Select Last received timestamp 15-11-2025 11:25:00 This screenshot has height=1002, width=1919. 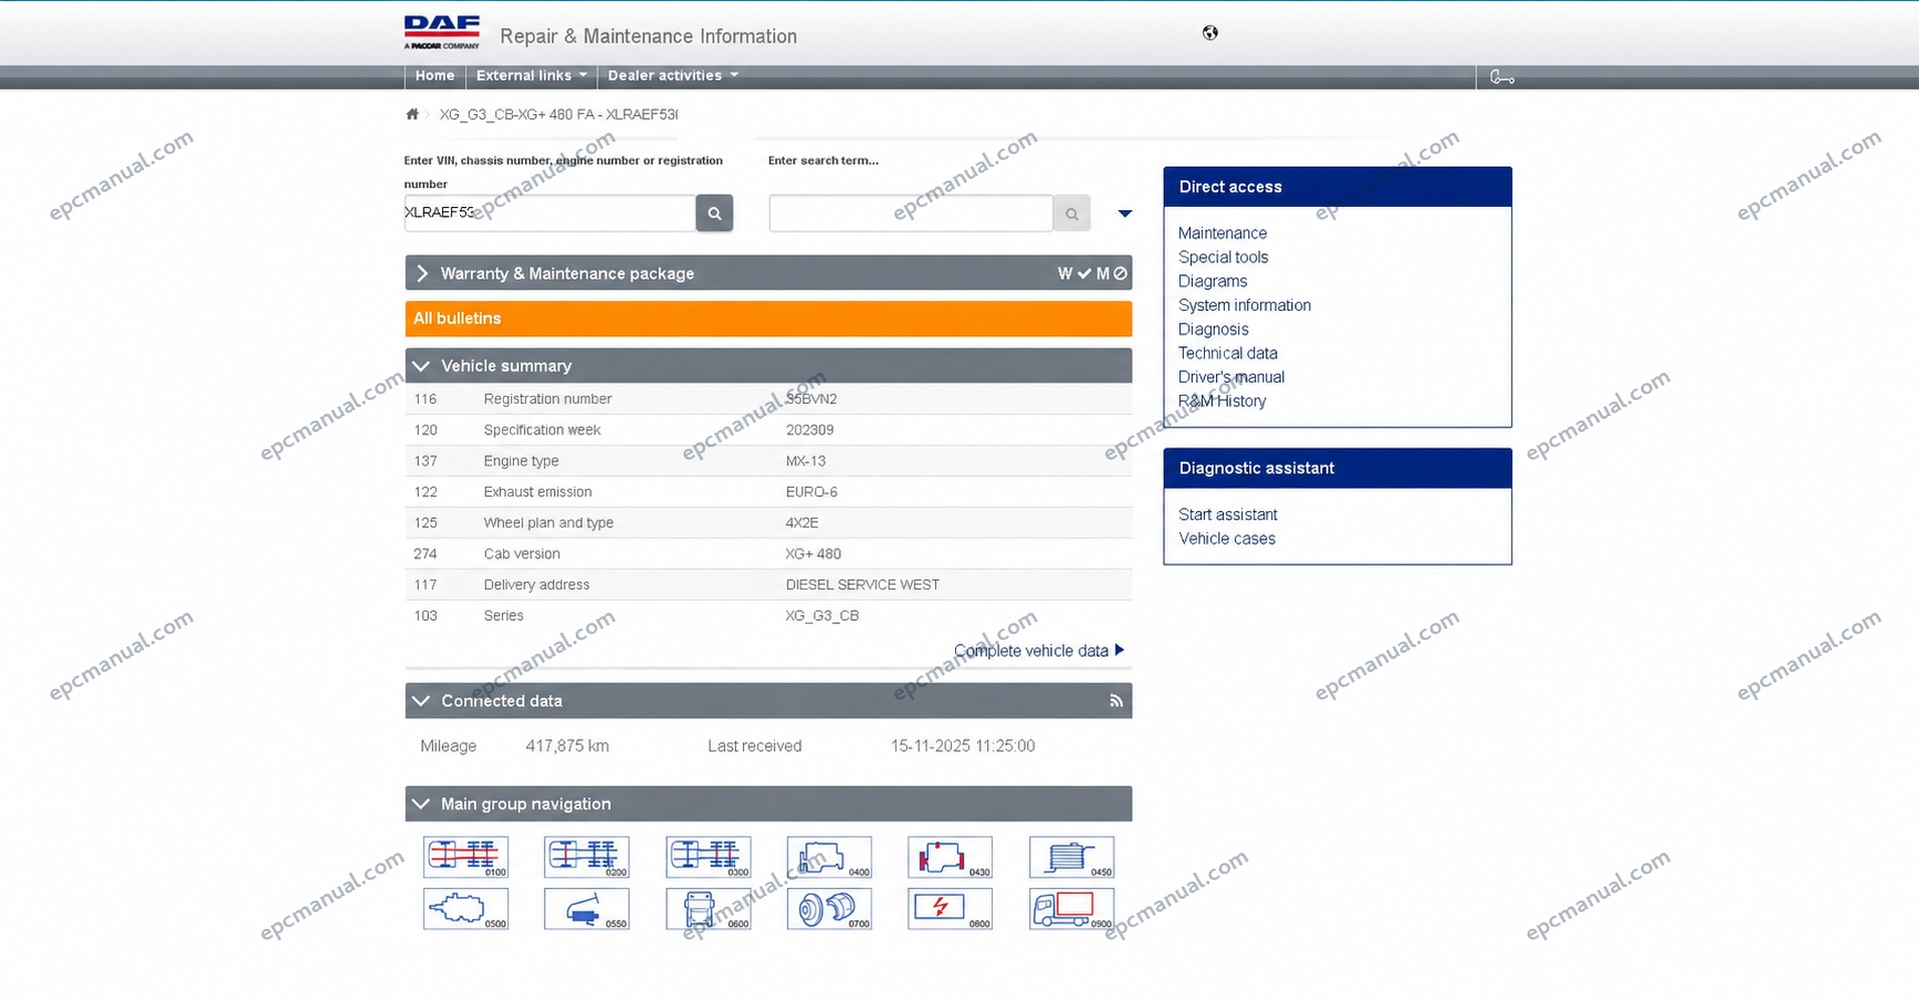963,746
